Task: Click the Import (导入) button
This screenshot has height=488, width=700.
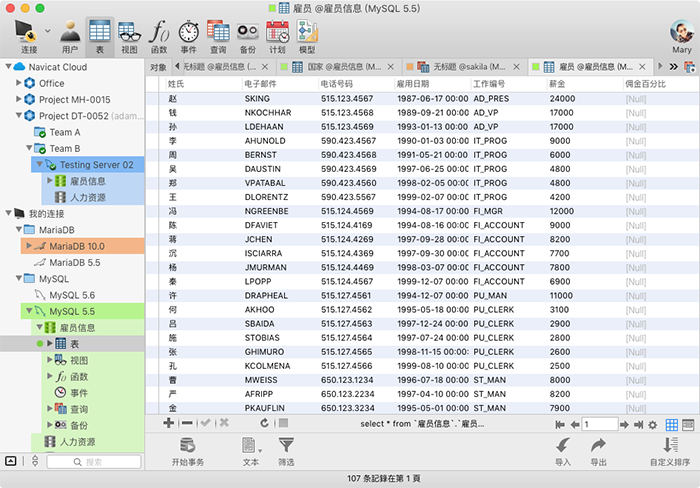Action: tap(563, 451)
